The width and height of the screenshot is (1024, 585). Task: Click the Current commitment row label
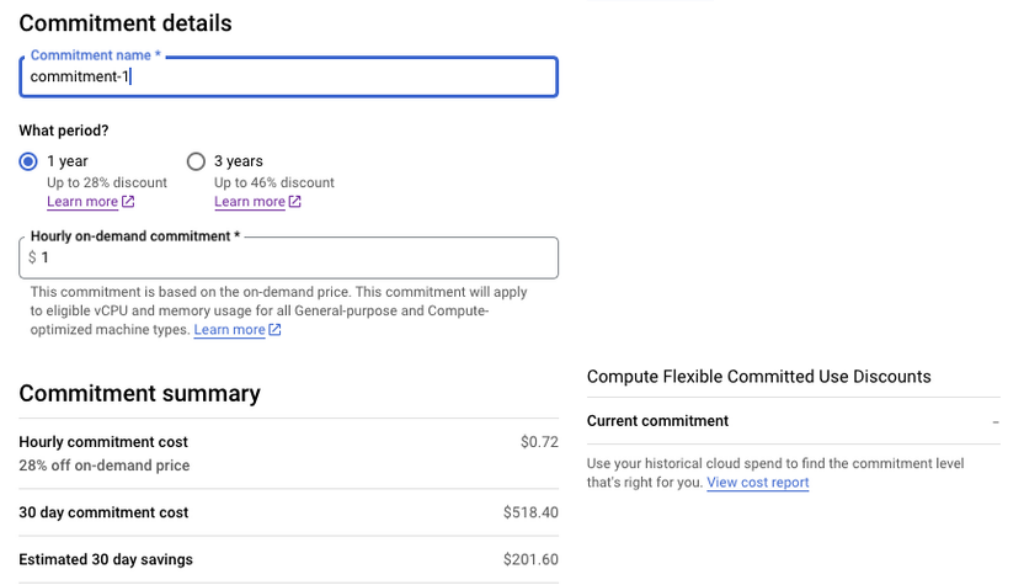657,421
